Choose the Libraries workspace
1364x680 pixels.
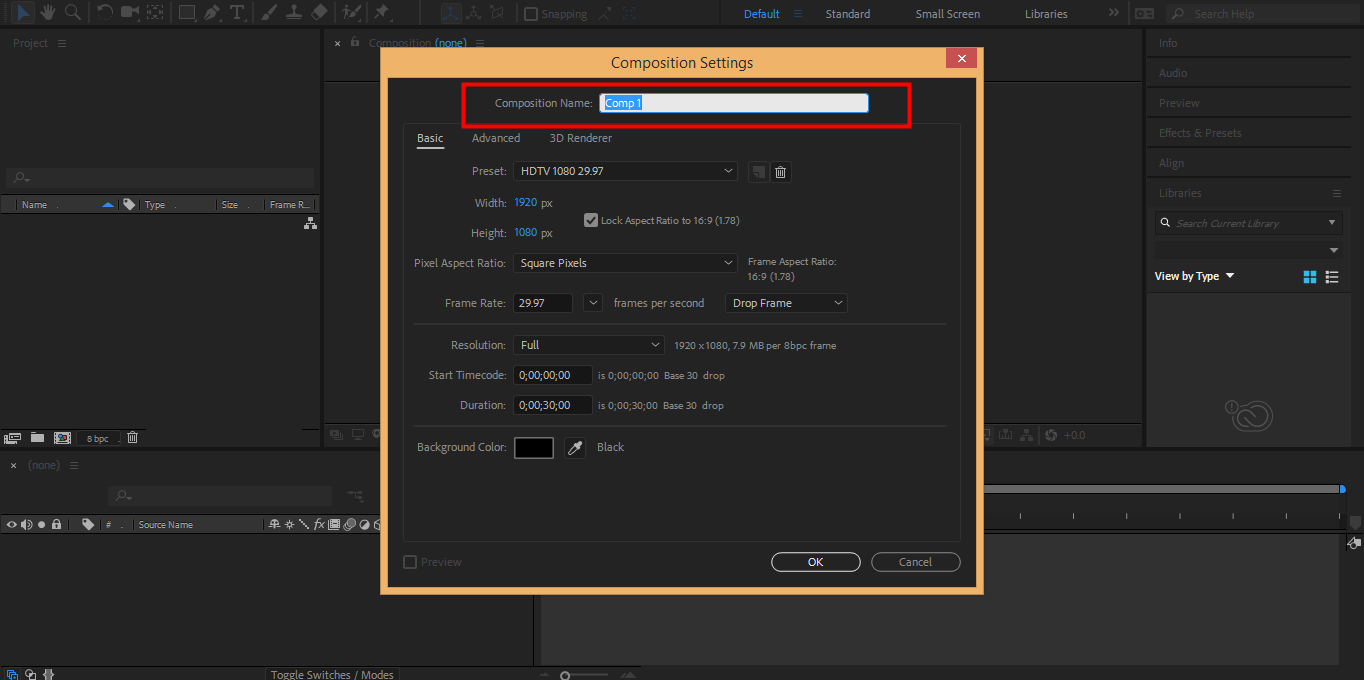pos(1046,14)
